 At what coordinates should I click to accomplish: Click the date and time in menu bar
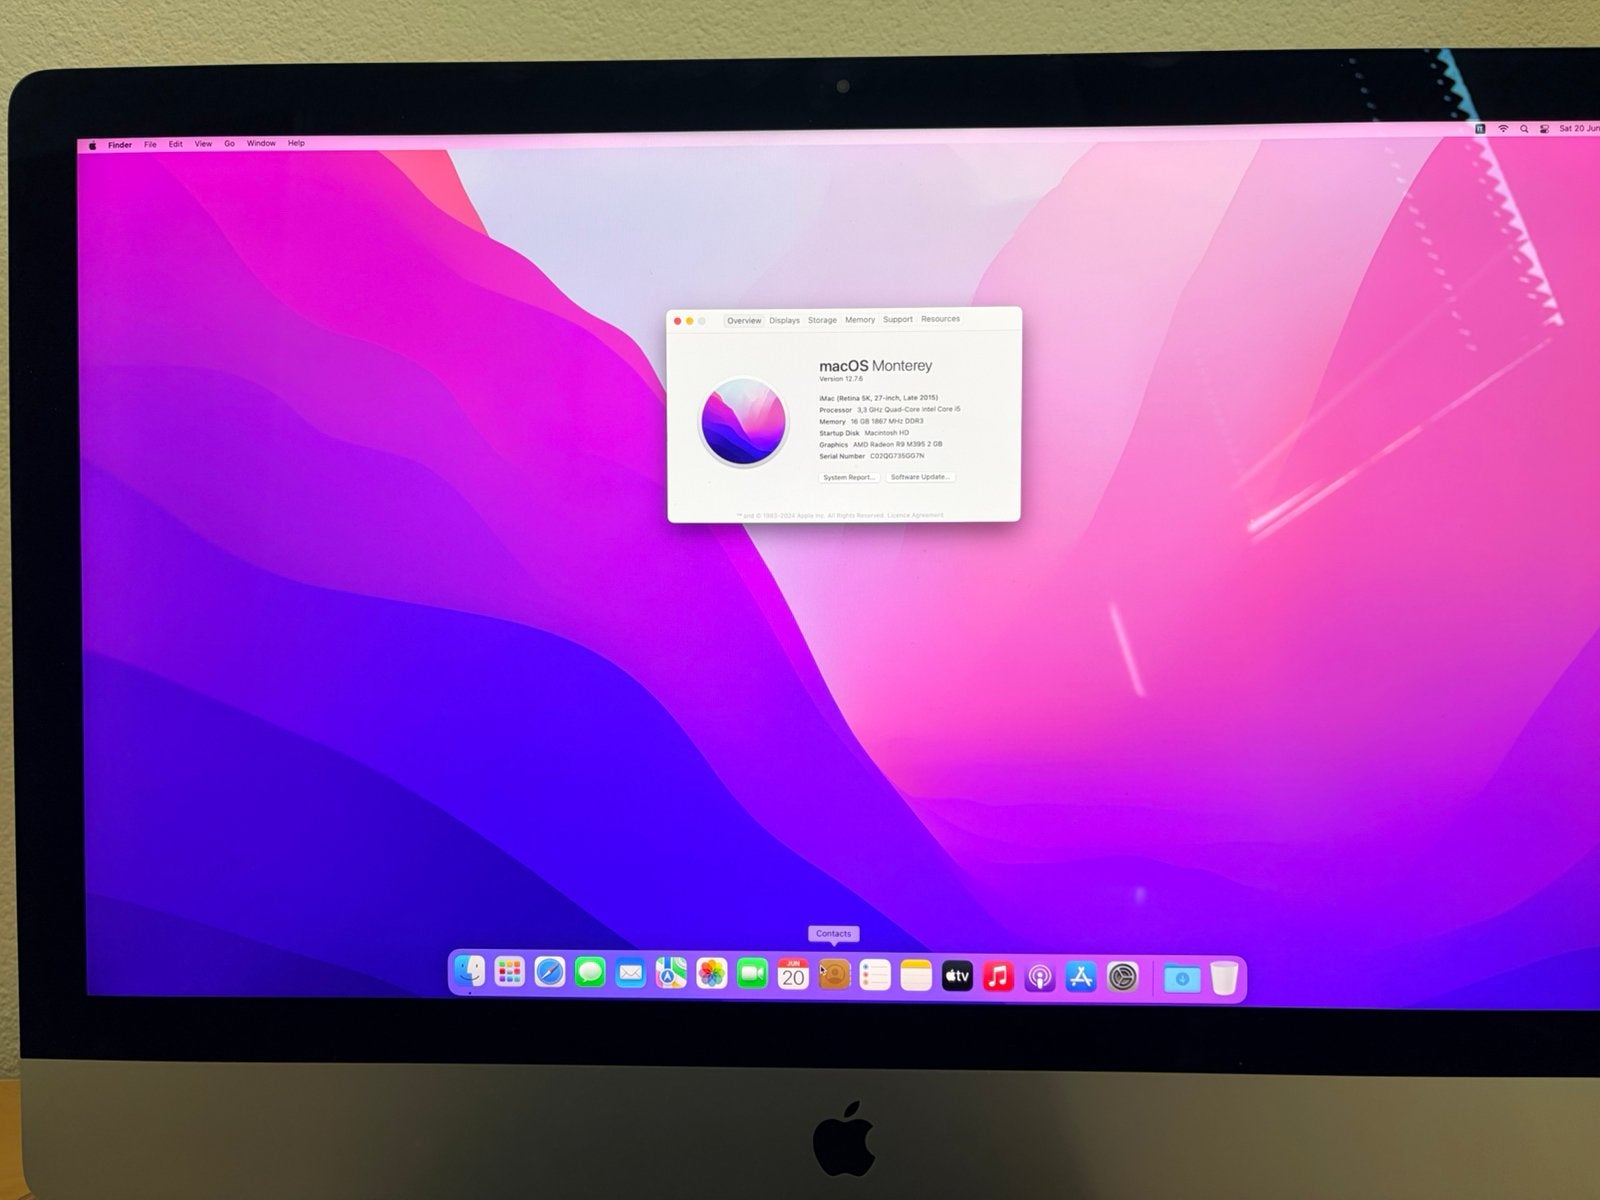click(1579, 129)
